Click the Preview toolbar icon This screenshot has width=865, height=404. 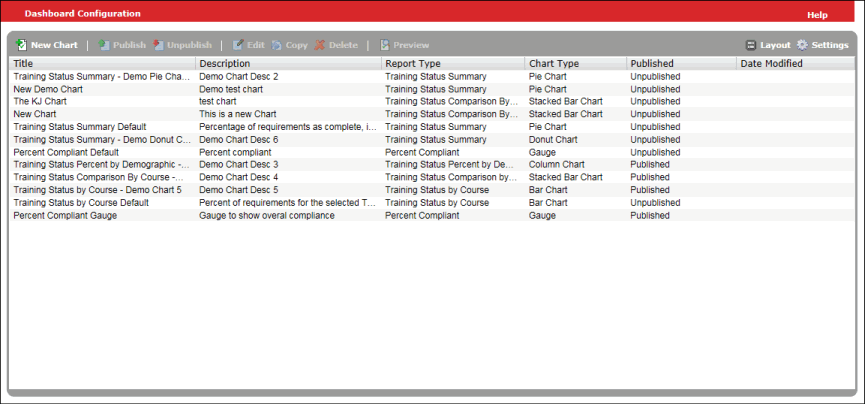(x=385, y=45)
